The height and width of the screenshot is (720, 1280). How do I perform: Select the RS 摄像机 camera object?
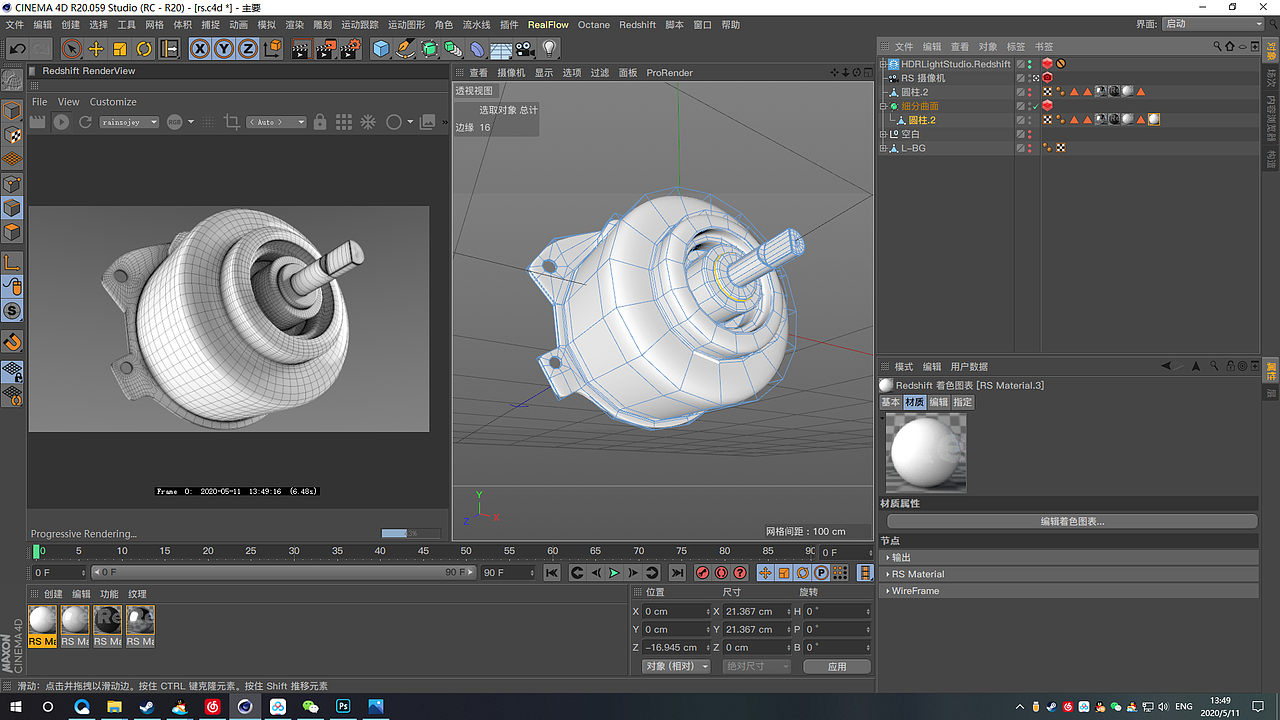pos(923,78)
